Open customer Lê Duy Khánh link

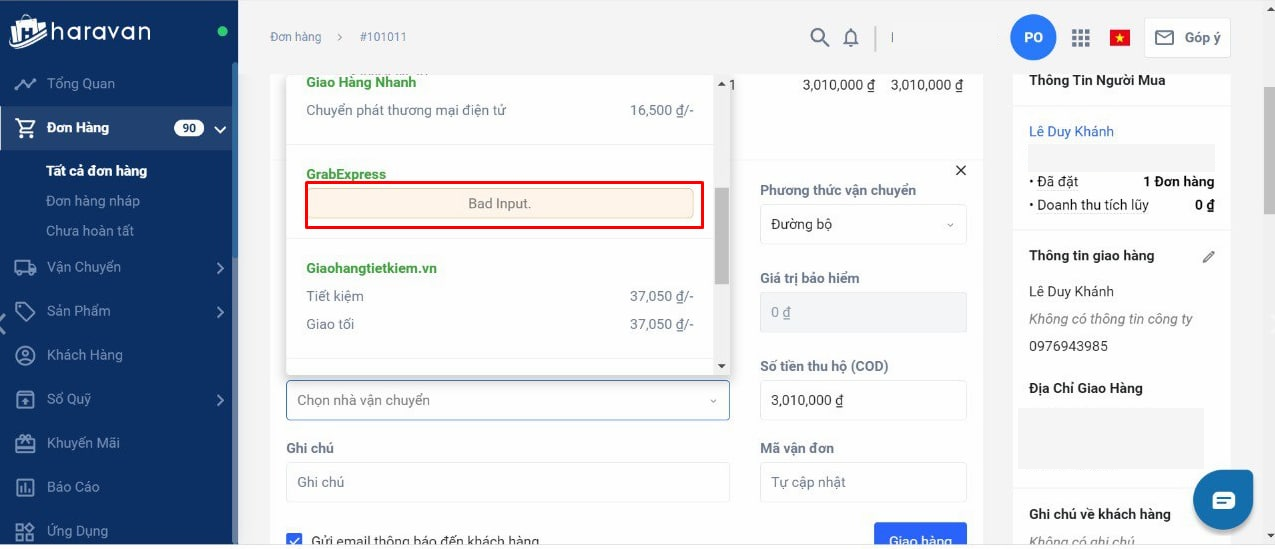(x=1071, y=131)
